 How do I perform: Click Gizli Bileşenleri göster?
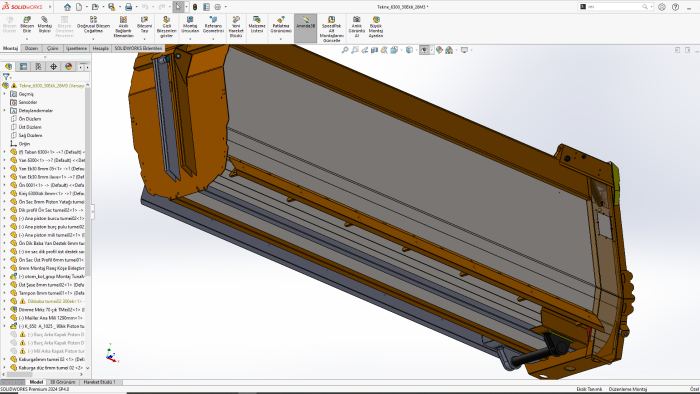[x=167, y=27]
